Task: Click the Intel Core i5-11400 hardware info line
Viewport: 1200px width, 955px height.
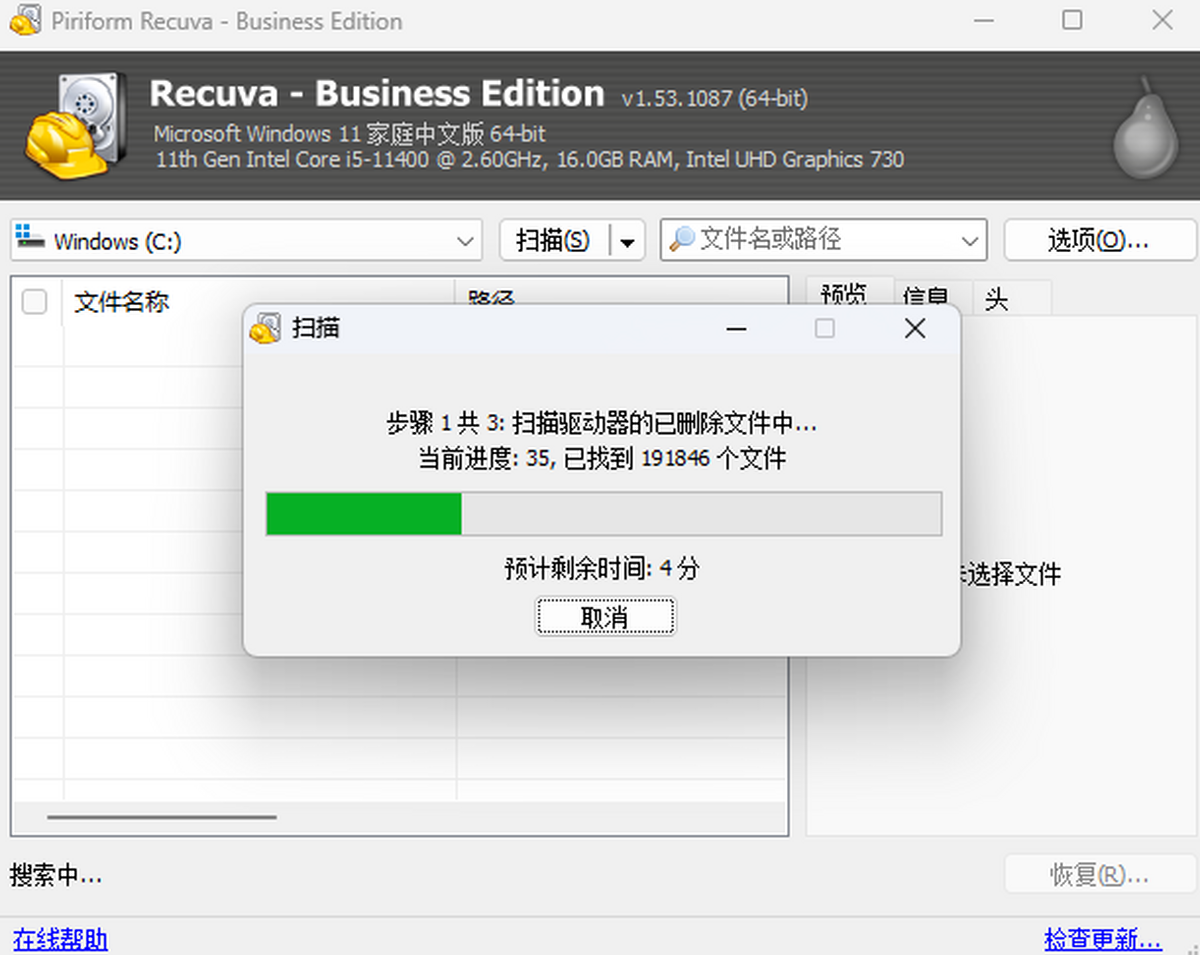Action: pyautogui.click(x=529, y=159)
